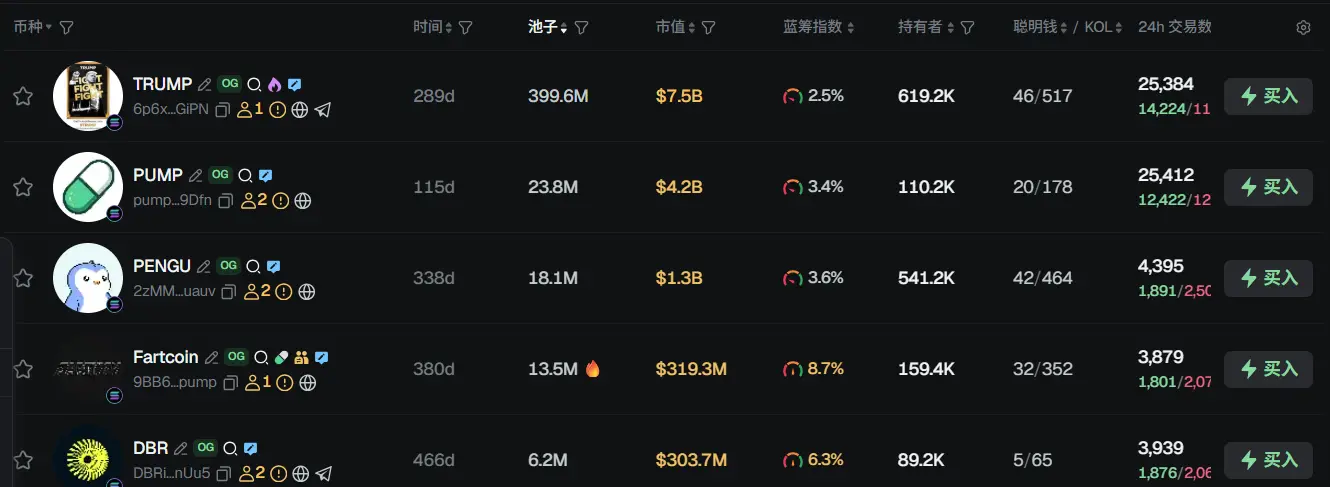Viewport: 1330px width, 487px height.
Task: Click the PENGU penguin avatar
Action: click(88, 277)
